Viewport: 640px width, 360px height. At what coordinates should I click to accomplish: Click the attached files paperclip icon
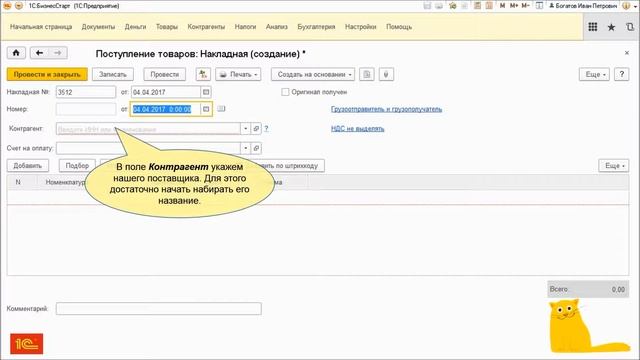(386, 74)
